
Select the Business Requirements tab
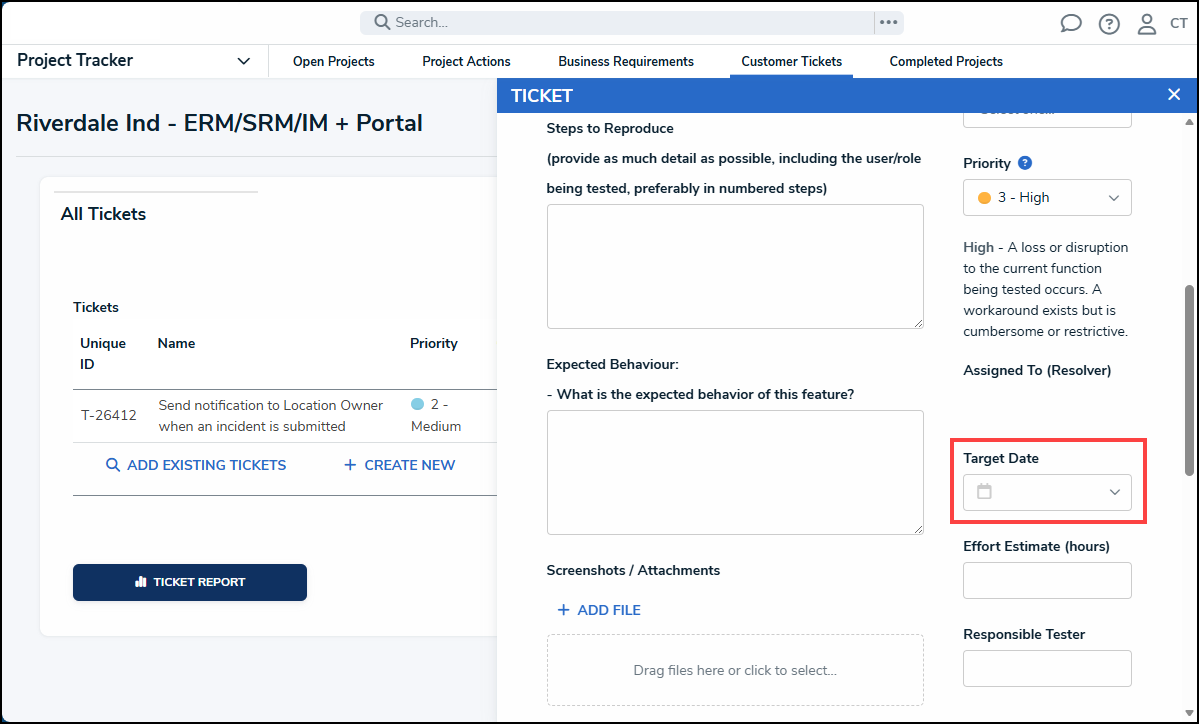click(626, 62)
